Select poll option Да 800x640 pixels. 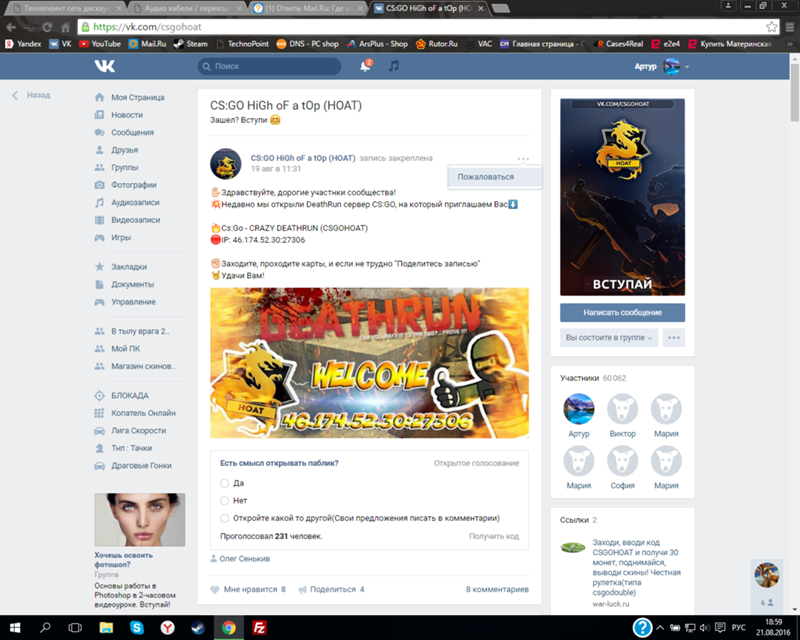[224, 483]
